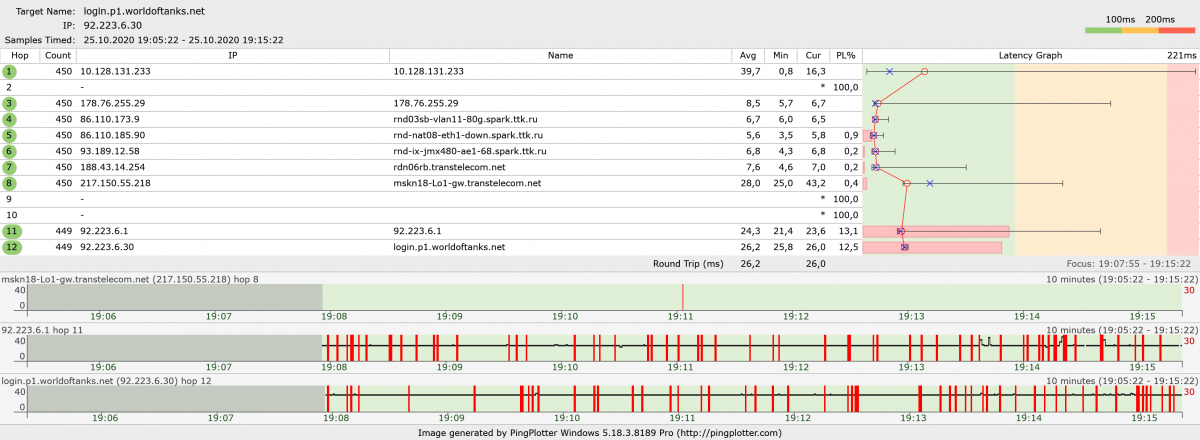Click the blue X current-latency marker on hop 8
Screen dimensions: 1200x440
coord(930,183)
